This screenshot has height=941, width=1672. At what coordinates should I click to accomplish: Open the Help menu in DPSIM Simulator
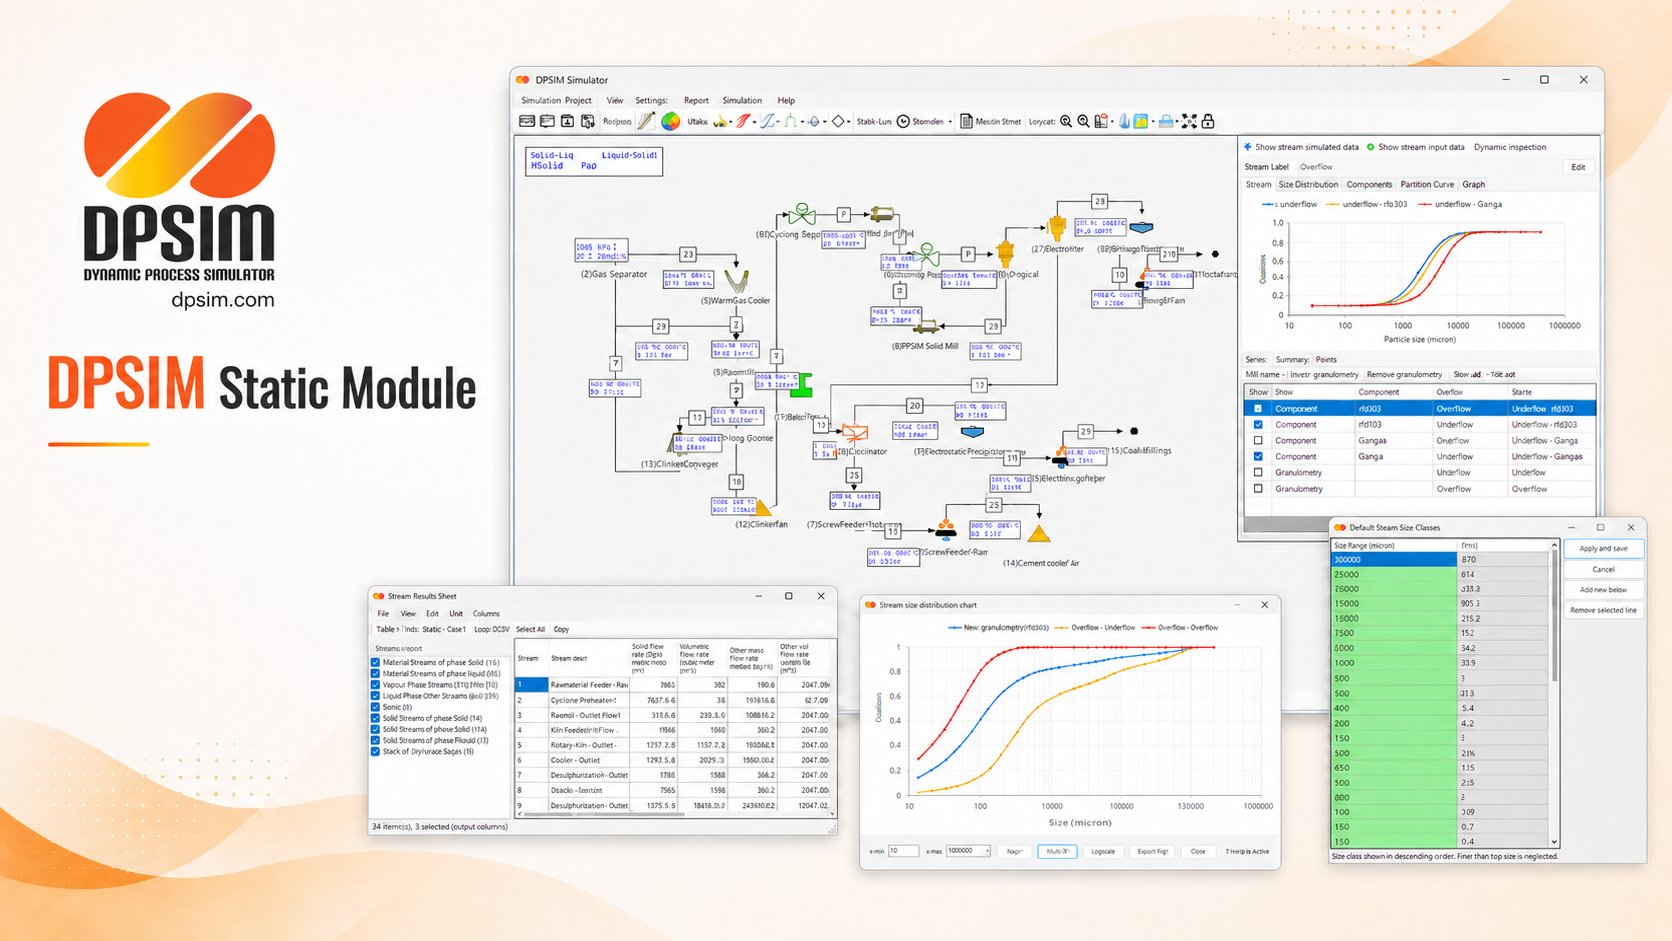pyautogui.click(x=786, y=100)
